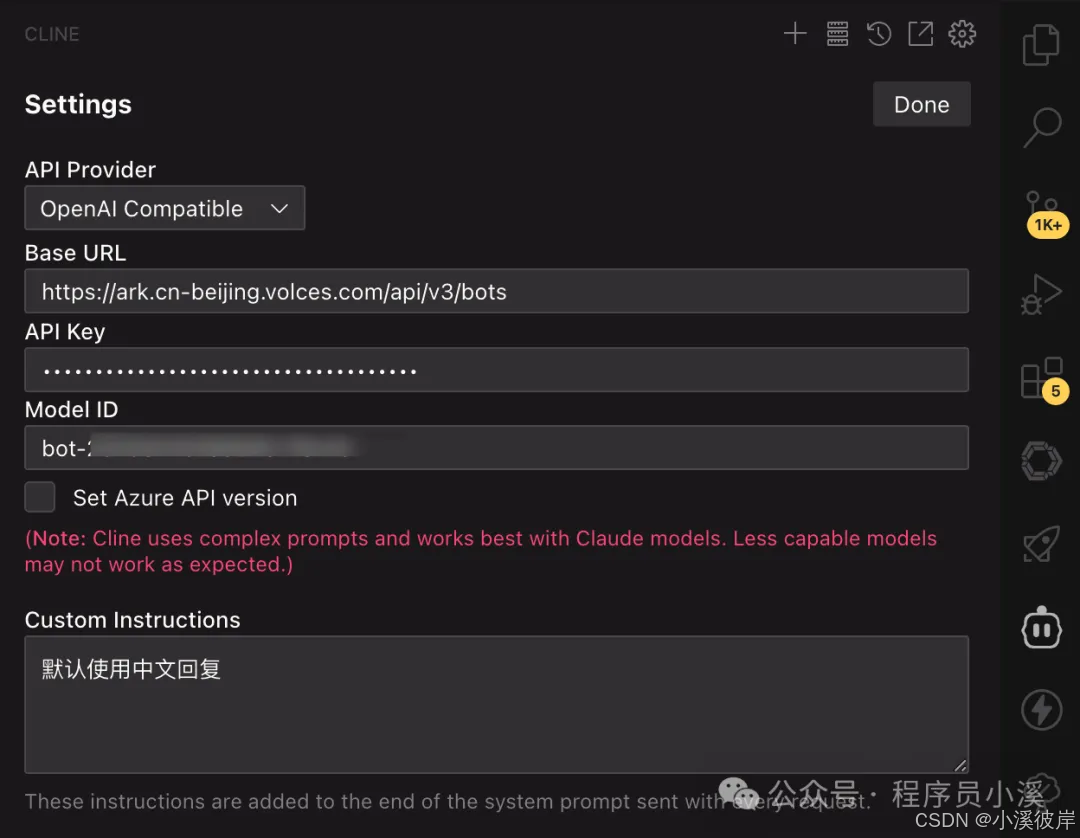Focus the Model ID input field
Image resolution: width=1080 pixels, height=838 pixels.
[x=497, y=448]
